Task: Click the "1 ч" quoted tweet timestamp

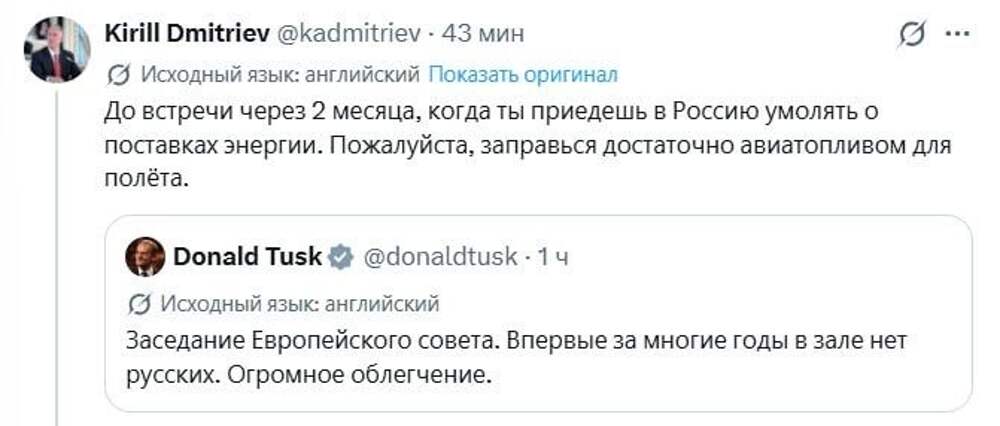Action: [x=554, y=257]
